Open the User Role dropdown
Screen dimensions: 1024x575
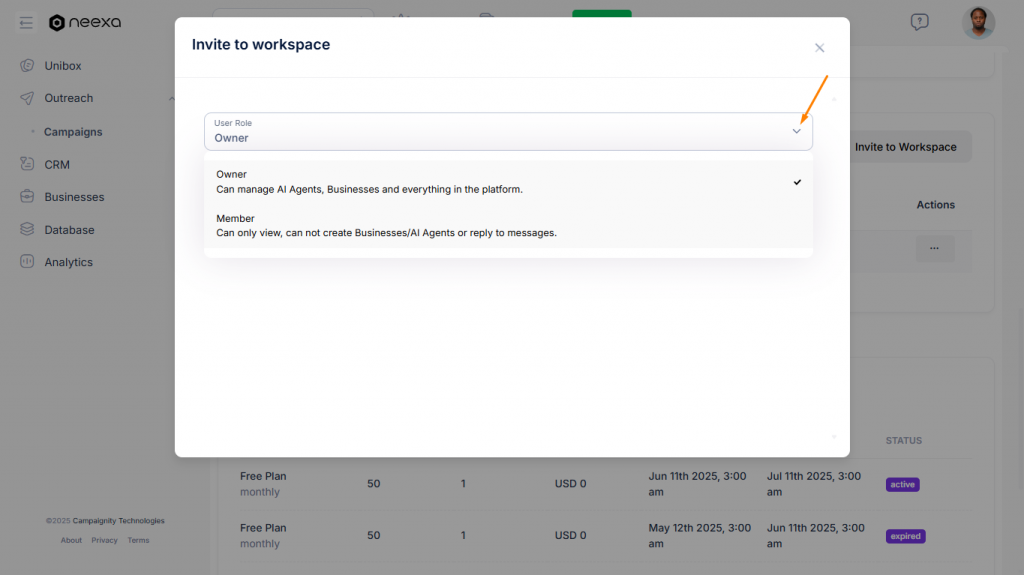click(508, 131)
